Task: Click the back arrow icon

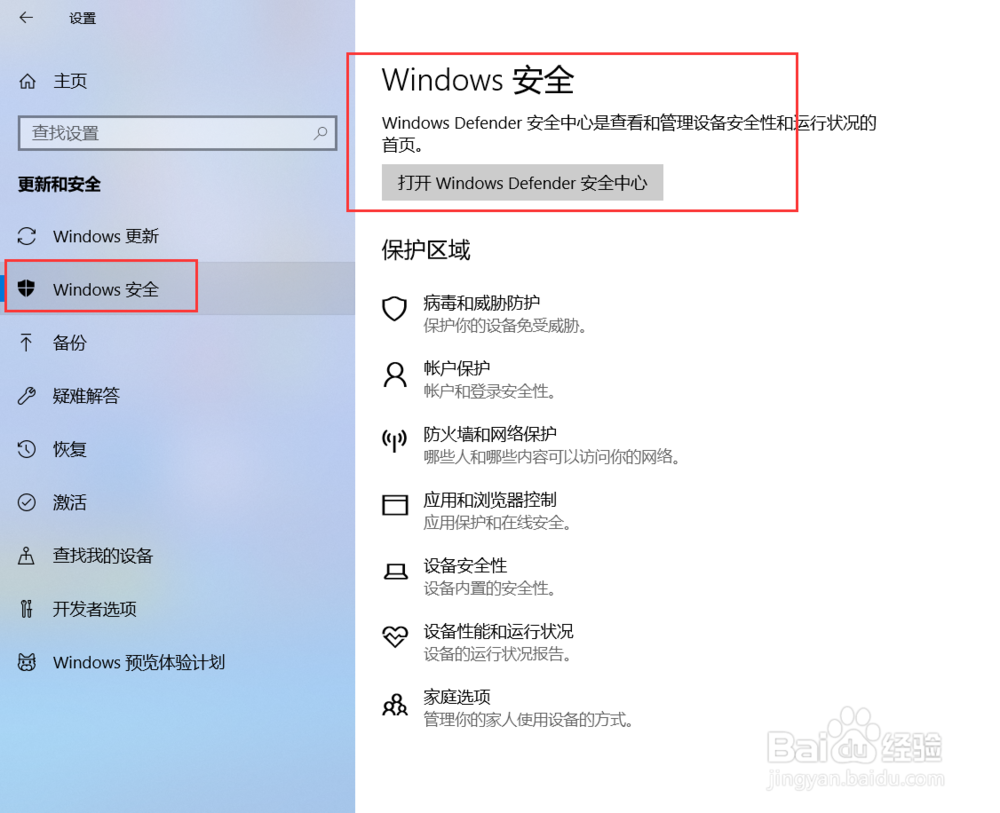Action: point(26,18)
